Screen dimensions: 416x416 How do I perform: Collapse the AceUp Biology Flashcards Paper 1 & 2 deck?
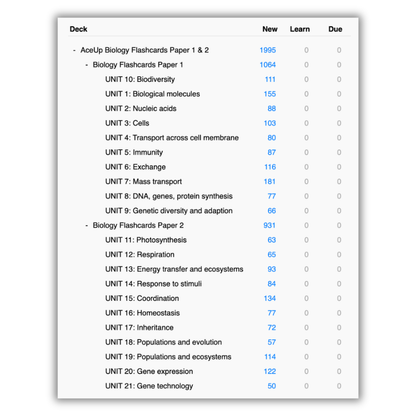click(74, 50)
